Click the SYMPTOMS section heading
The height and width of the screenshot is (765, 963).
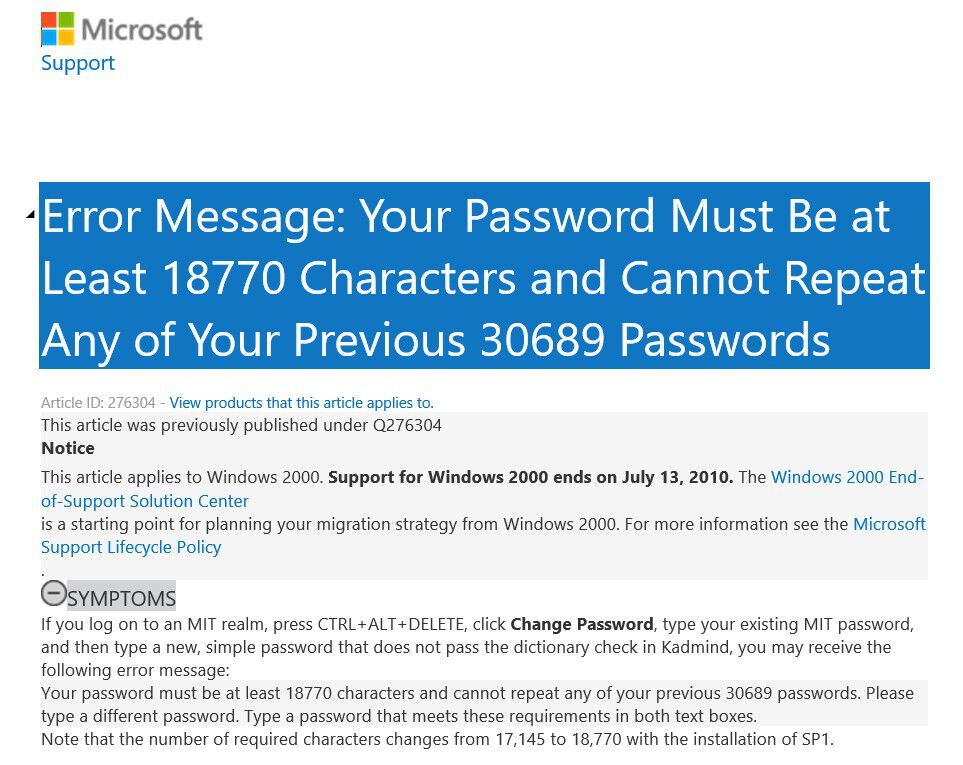[121, 599]
